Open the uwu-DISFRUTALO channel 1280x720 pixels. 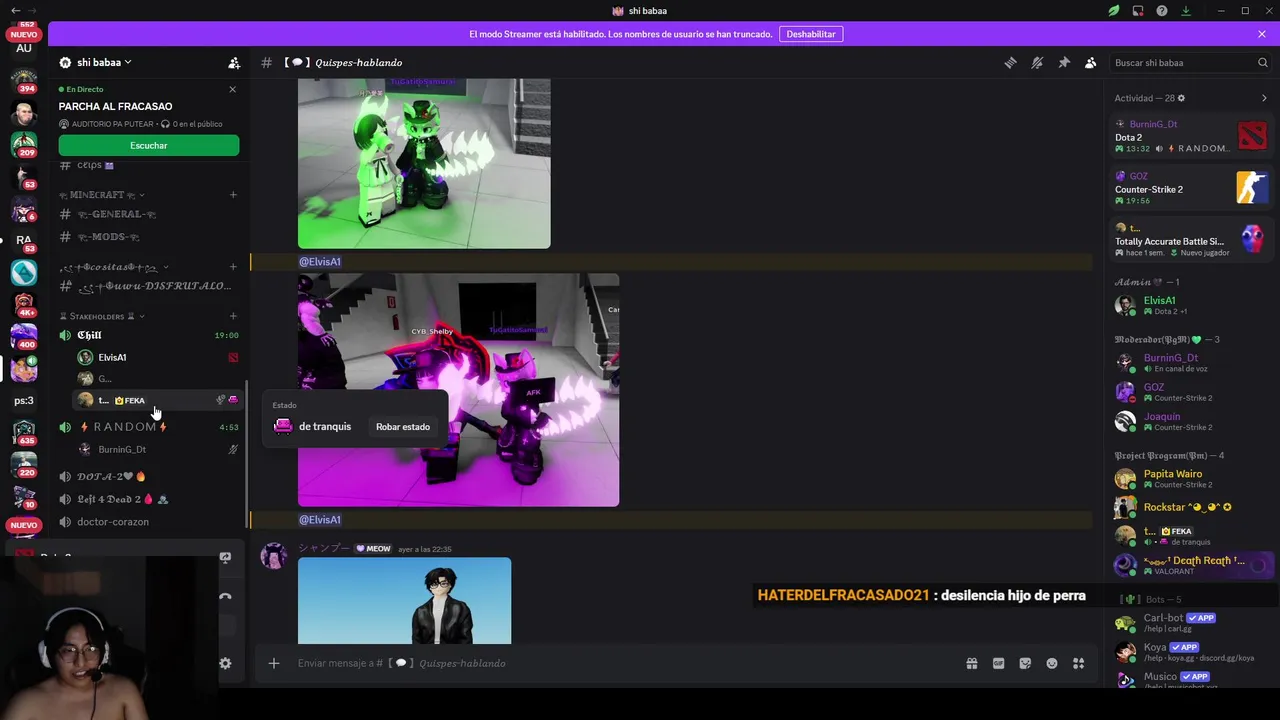tap(148, 286)
